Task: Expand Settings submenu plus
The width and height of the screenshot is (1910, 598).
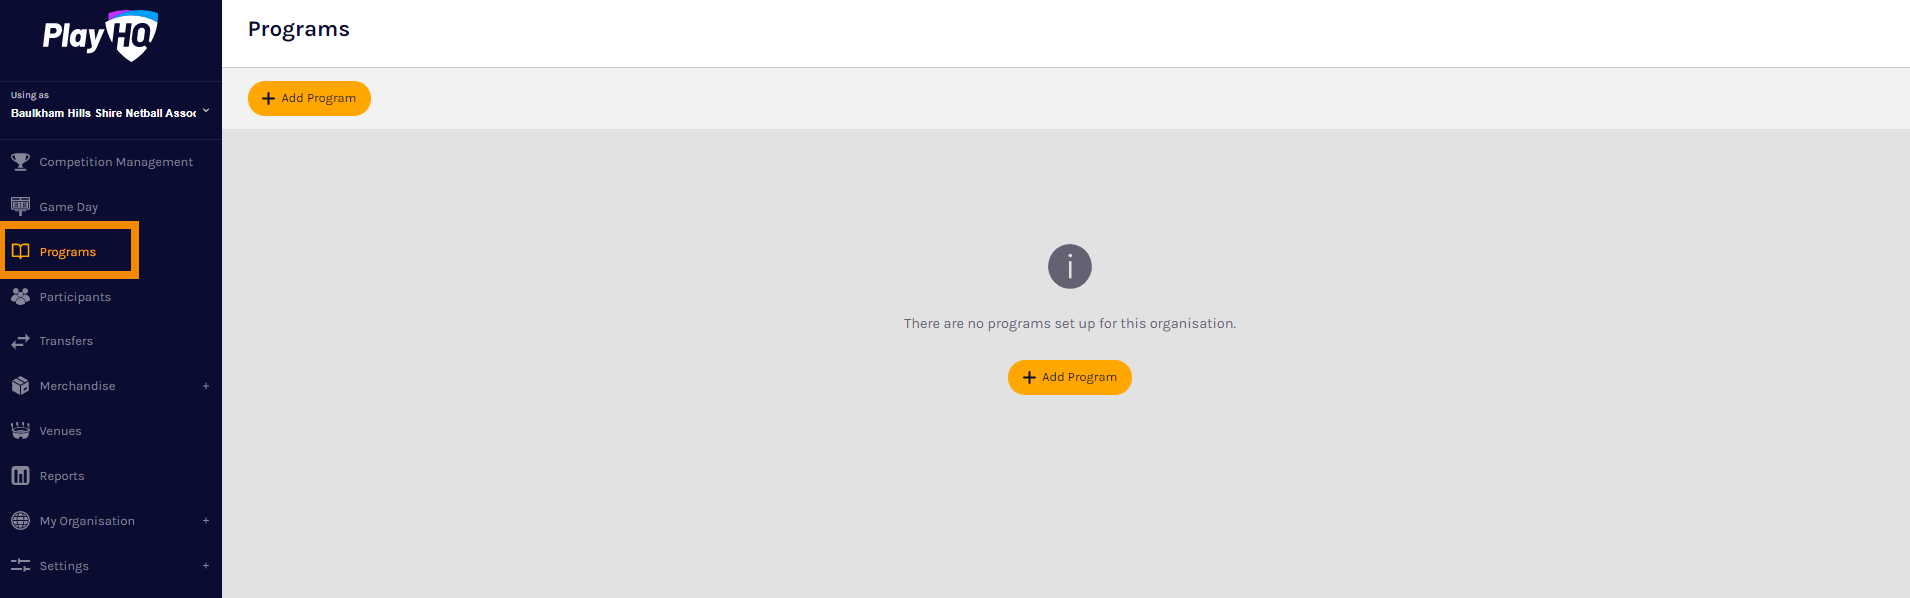Action: (x=206, y=566)
